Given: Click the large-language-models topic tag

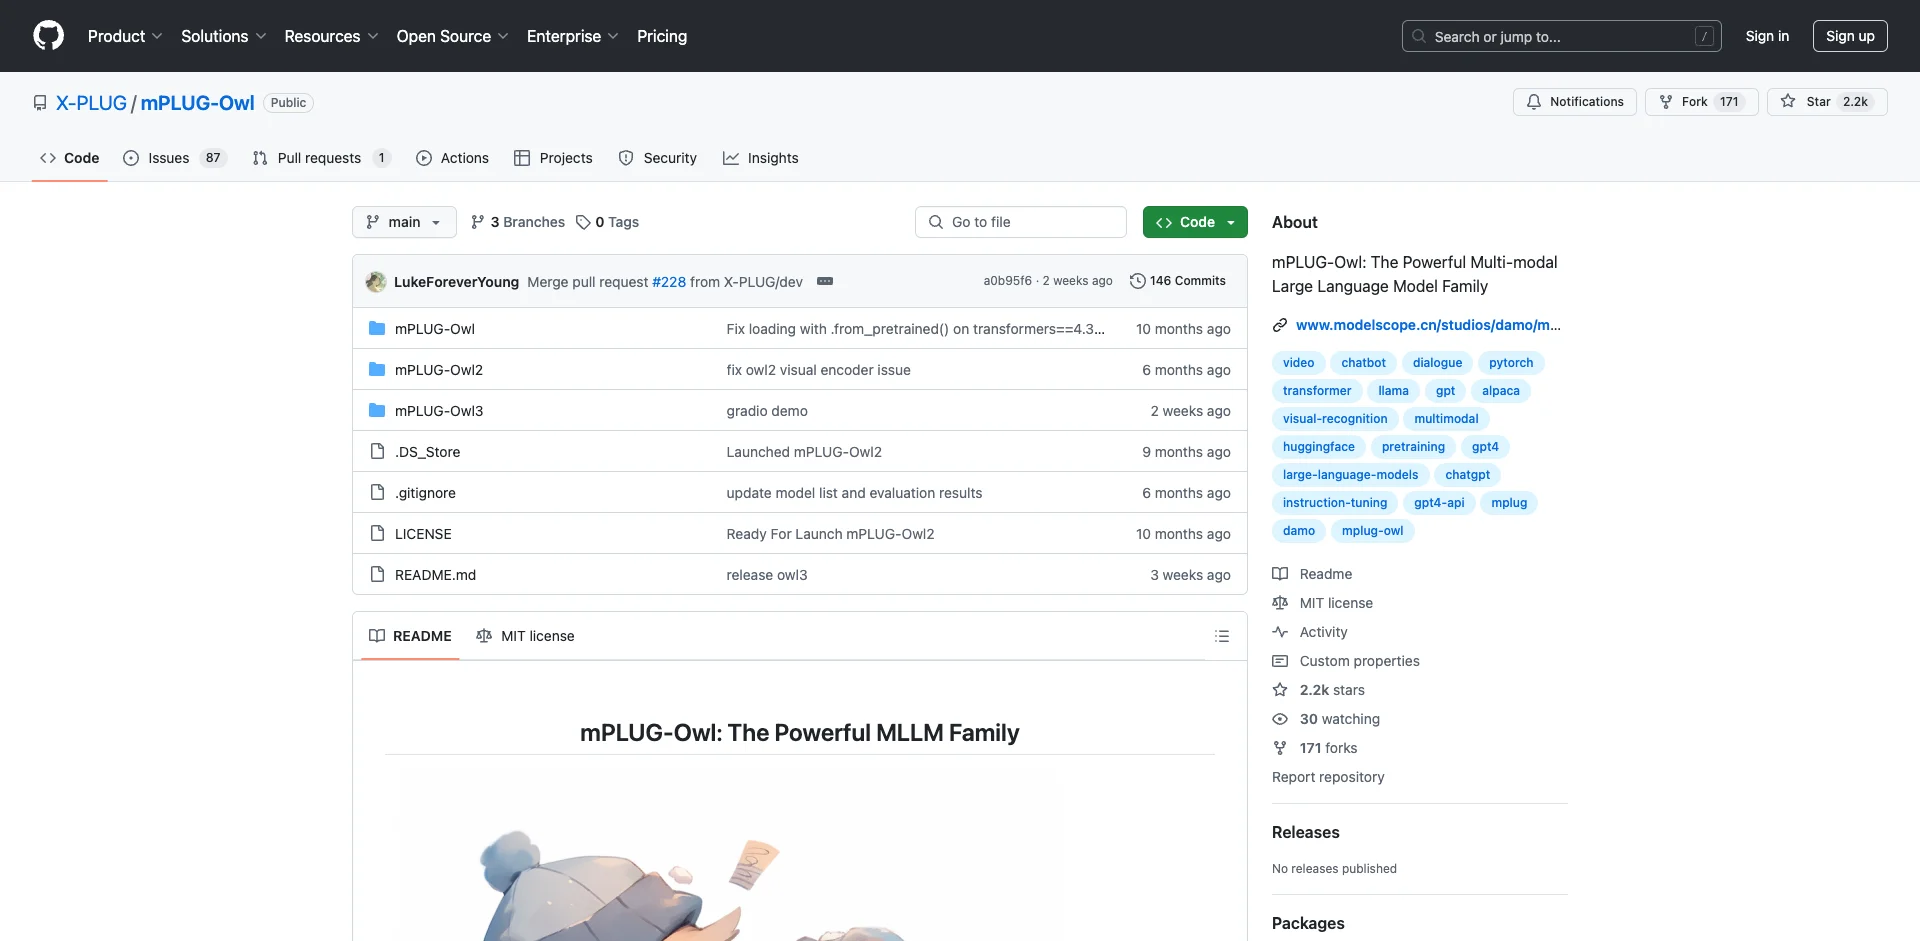Looking at the screenshot, I should [1350, 475].
